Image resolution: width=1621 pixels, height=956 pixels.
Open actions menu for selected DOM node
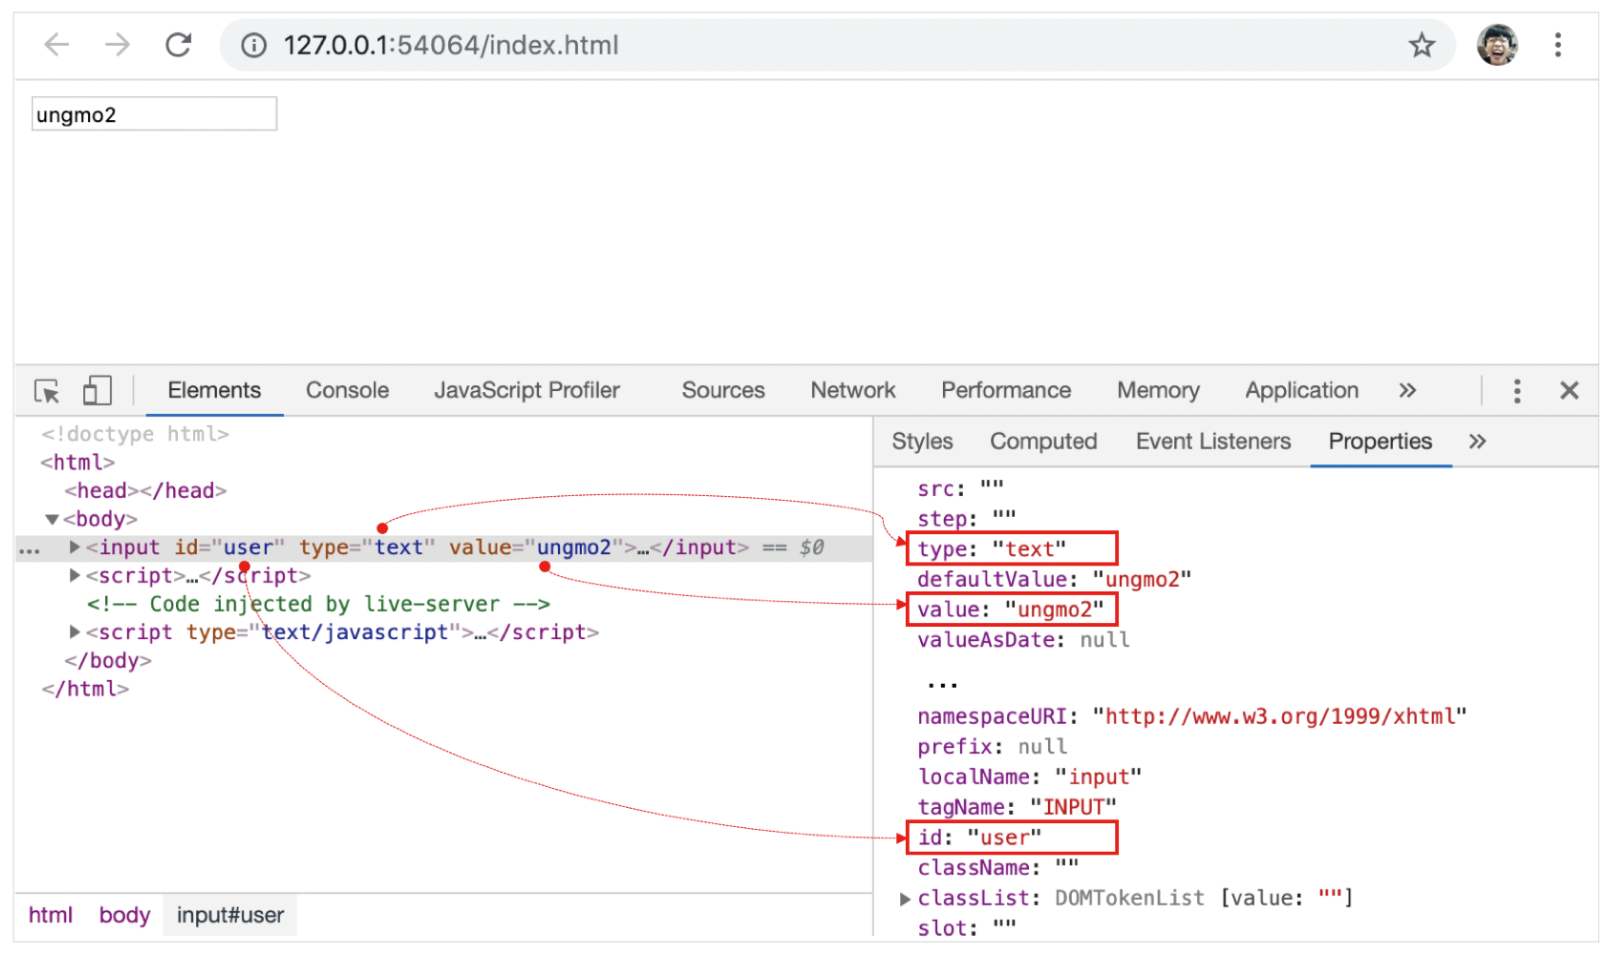click(x=30, y=550)
